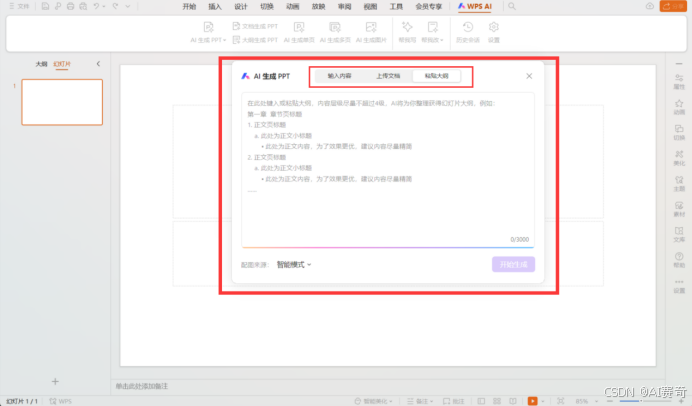The image size is (692, 406).
Task: Switch to slide sorter grid view
Action: click(497, 401)
